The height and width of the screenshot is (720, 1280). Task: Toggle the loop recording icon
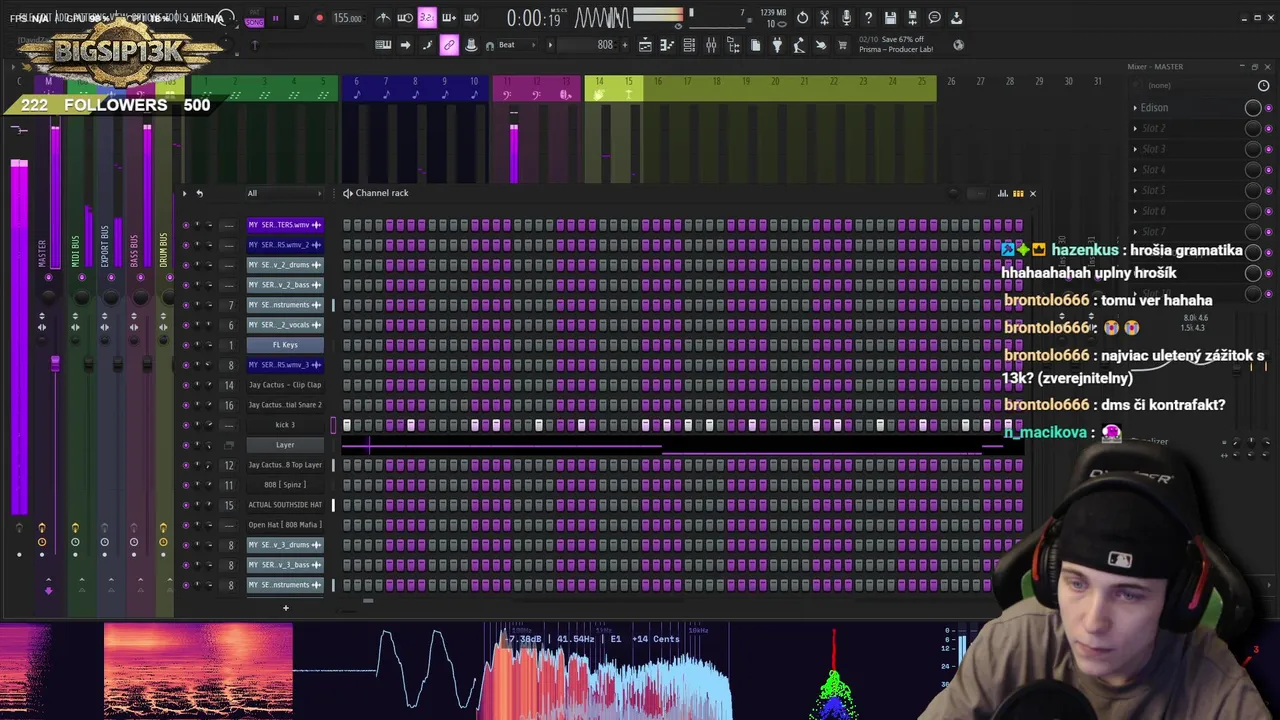tap(472, 18)
